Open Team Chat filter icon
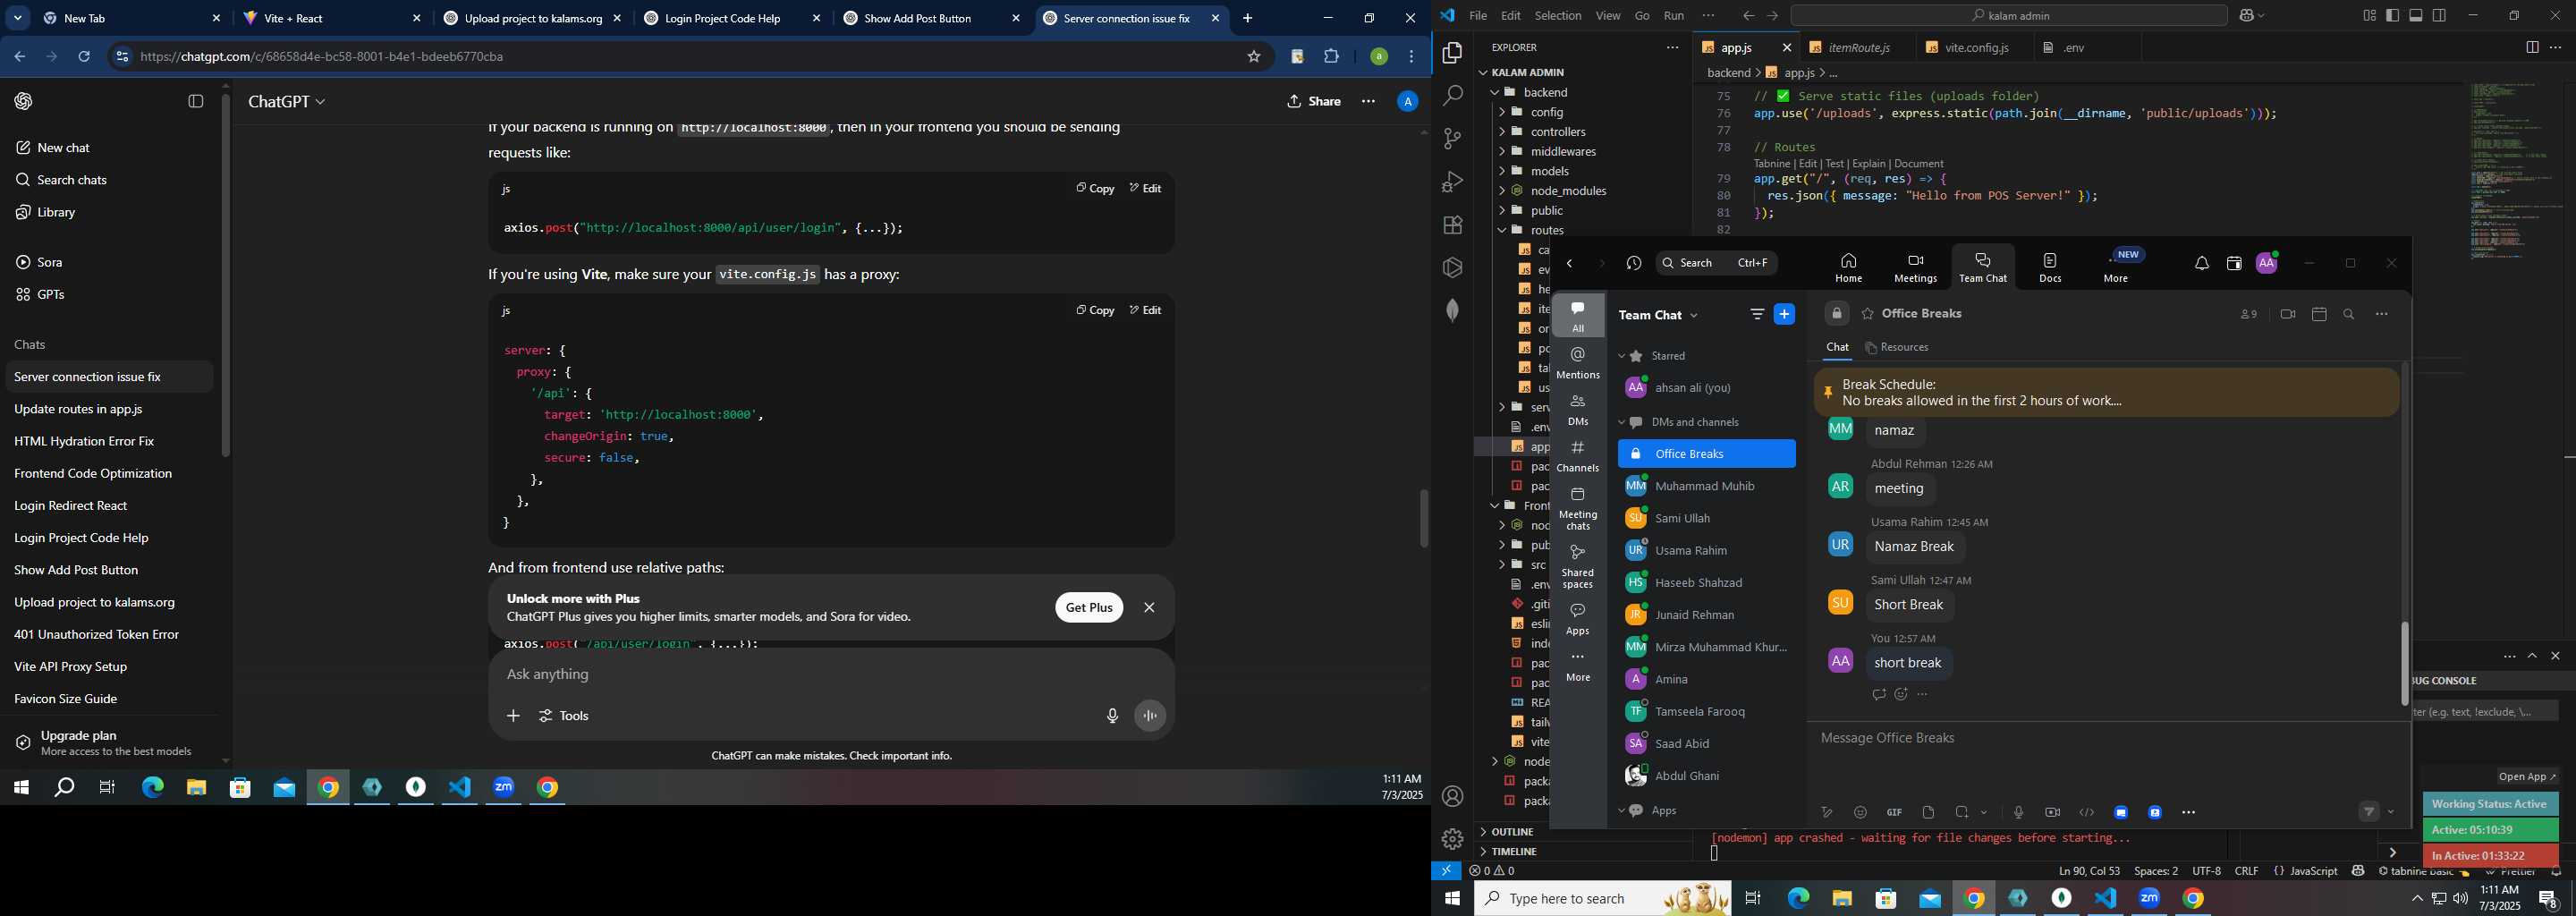The image size is (2576, 916). point(1757,314)
